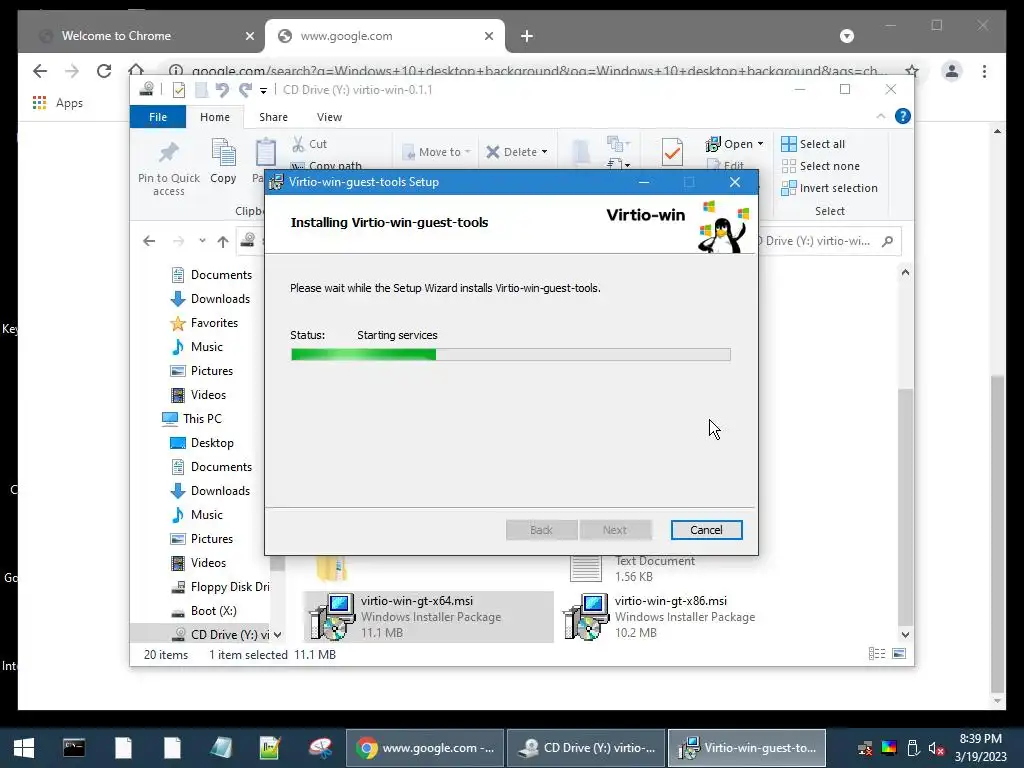The width and height of the screenshot is (1024, 768).
Task: Click Invert selection in ribbon
Action: pyautogui.click(x=829, y=188)
